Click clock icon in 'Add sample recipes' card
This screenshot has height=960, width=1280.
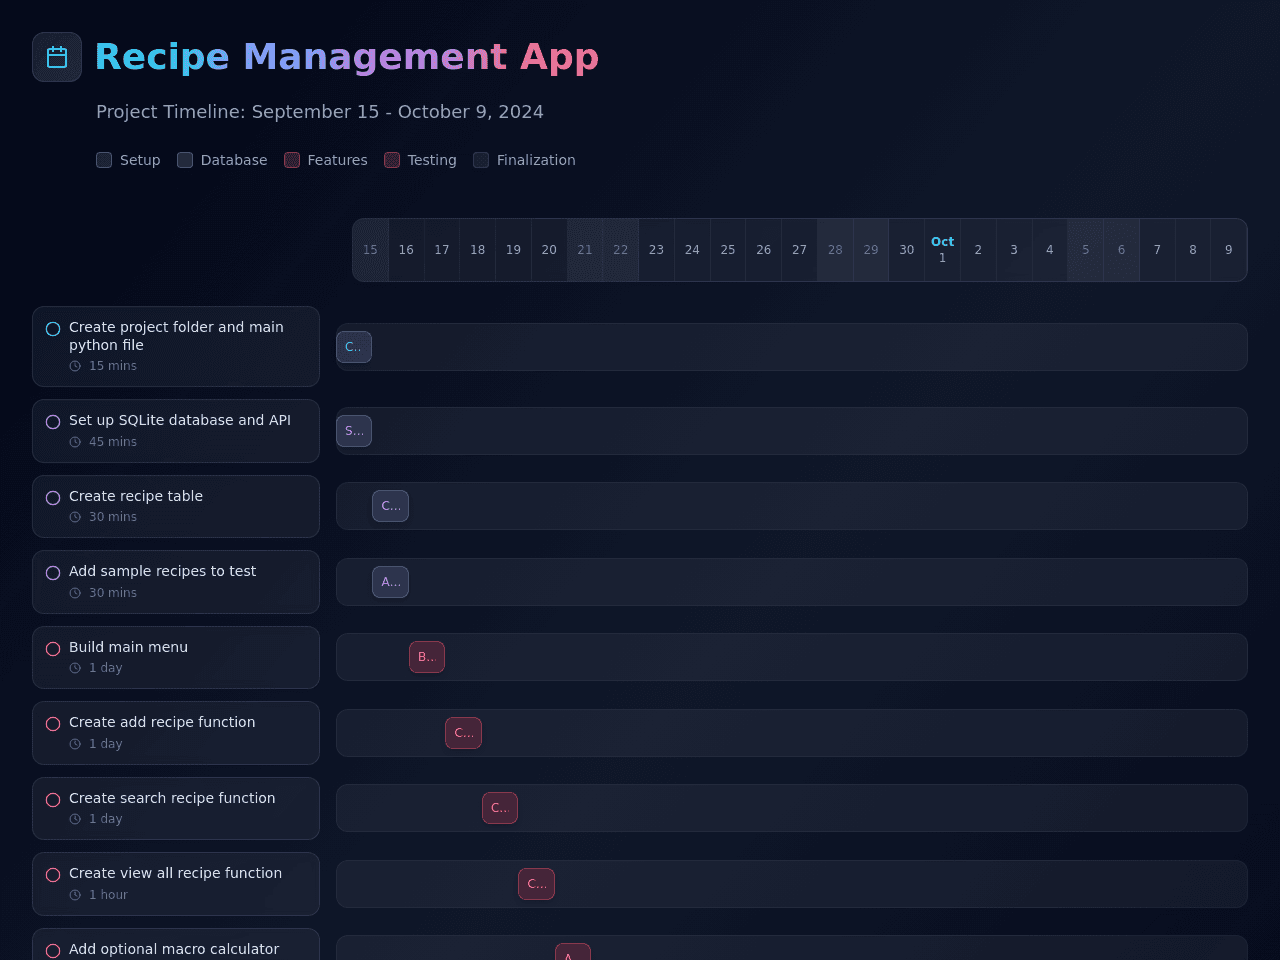coord(75,593)
